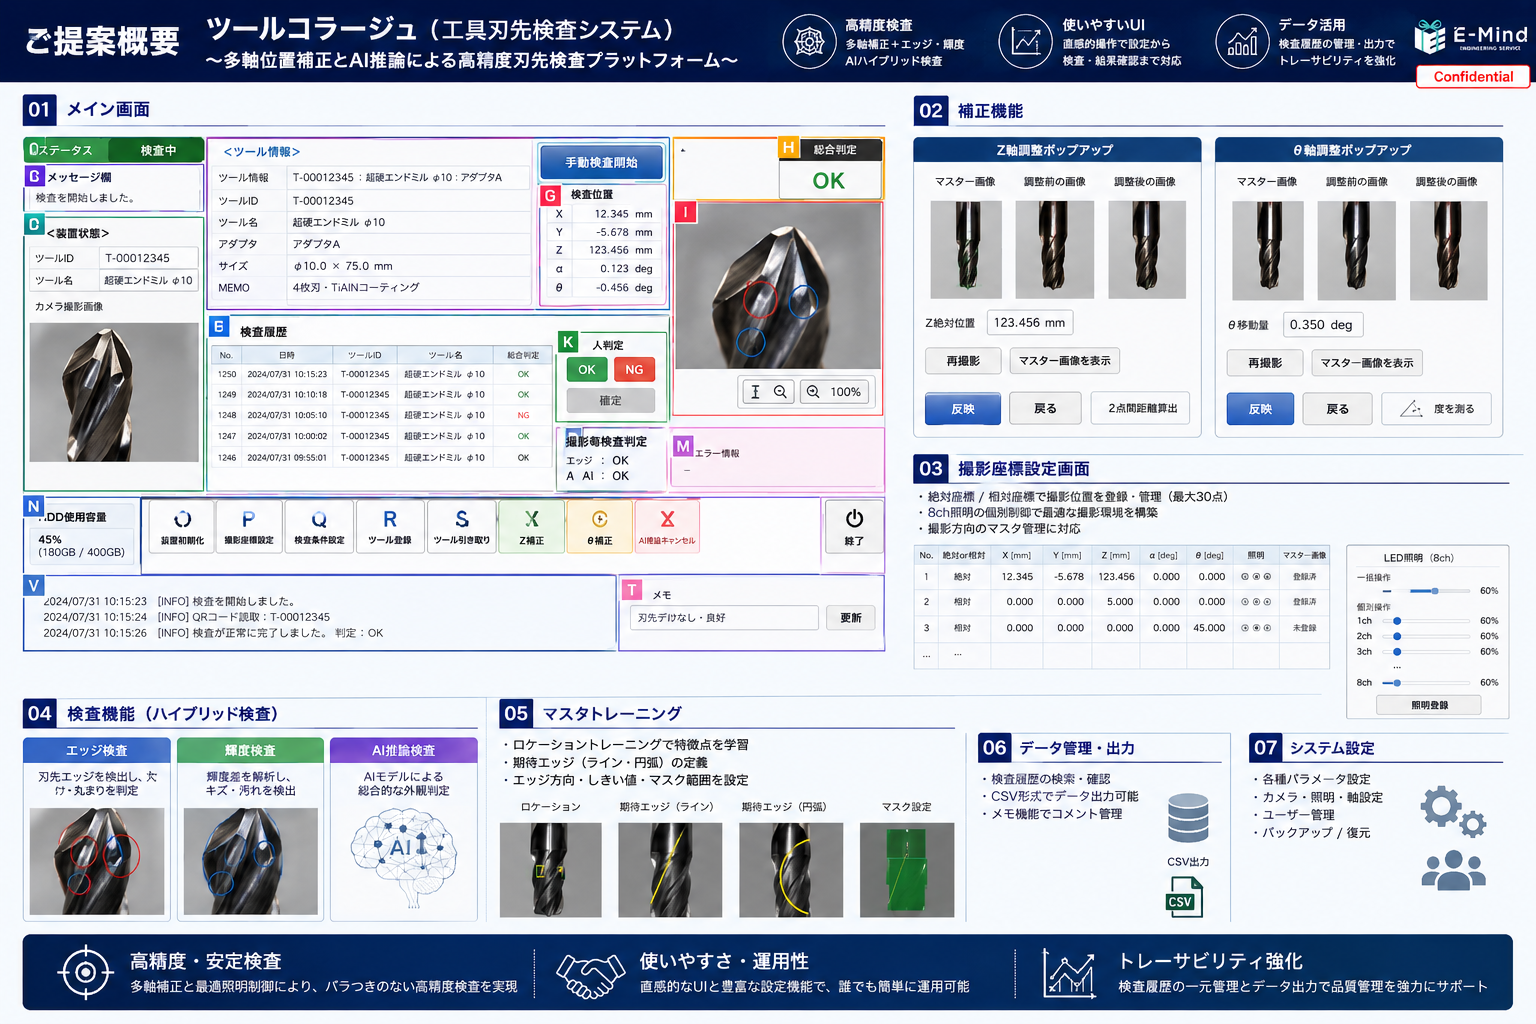Click the 8ch LED lighting slider

pos(1424,683)
